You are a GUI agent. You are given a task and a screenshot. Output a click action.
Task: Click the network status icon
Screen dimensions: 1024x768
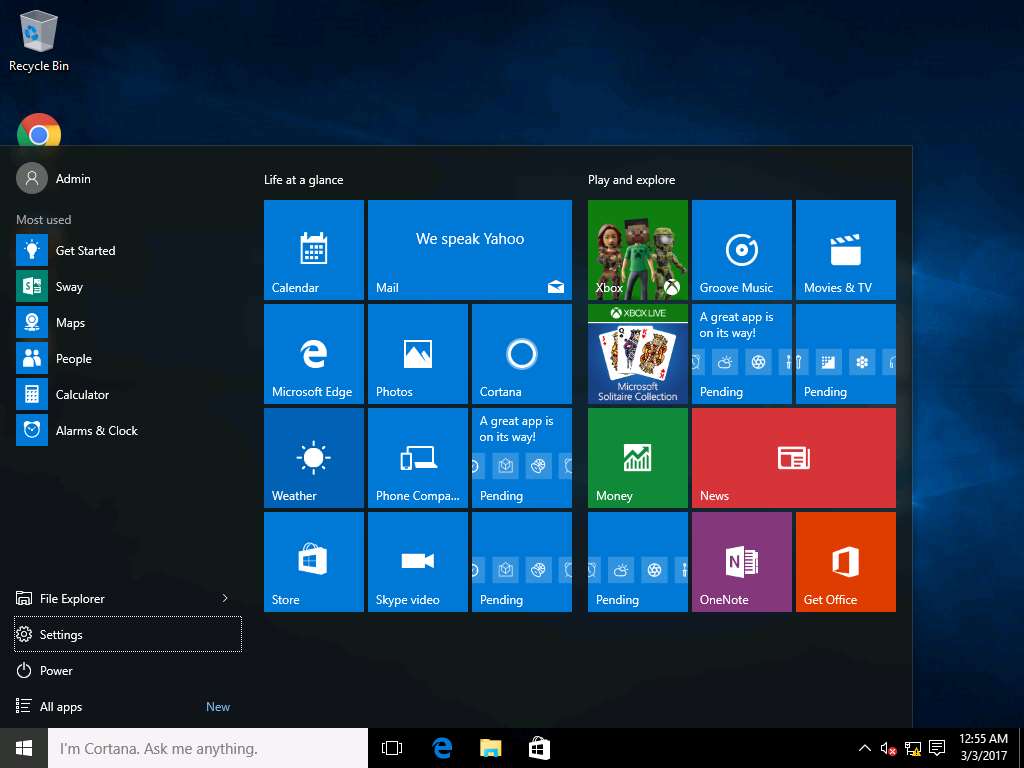tap(913, 748)
